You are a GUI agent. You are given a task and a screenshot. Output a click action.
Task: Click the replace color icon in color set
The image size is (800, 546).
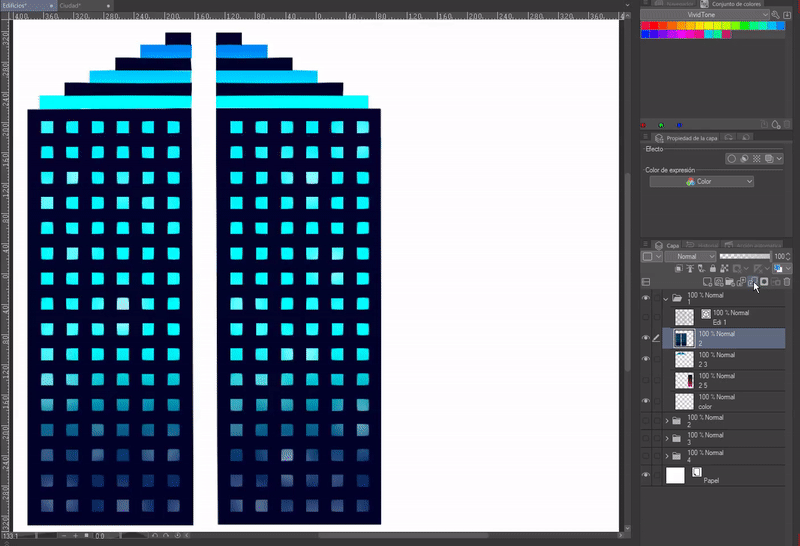click(764, 124)
